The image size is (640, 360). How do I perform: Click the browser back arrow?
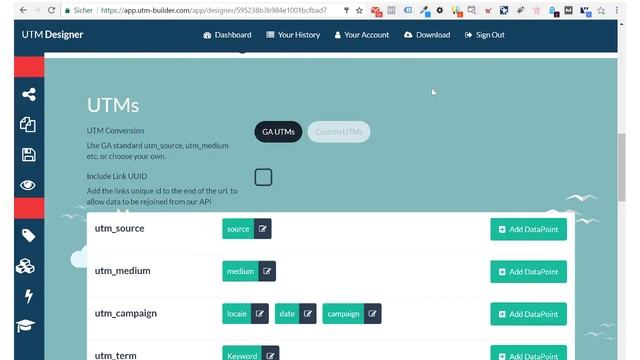coord(23,10)
